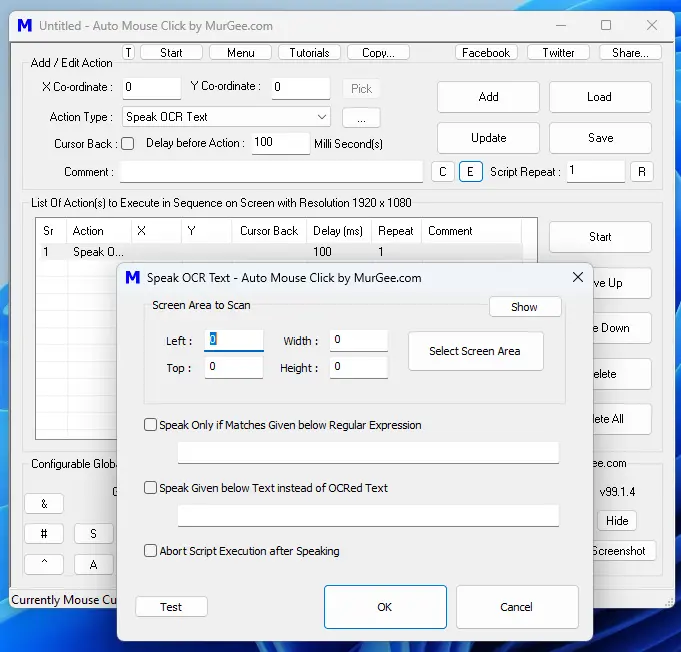Click the Update button

pos(489,138)
